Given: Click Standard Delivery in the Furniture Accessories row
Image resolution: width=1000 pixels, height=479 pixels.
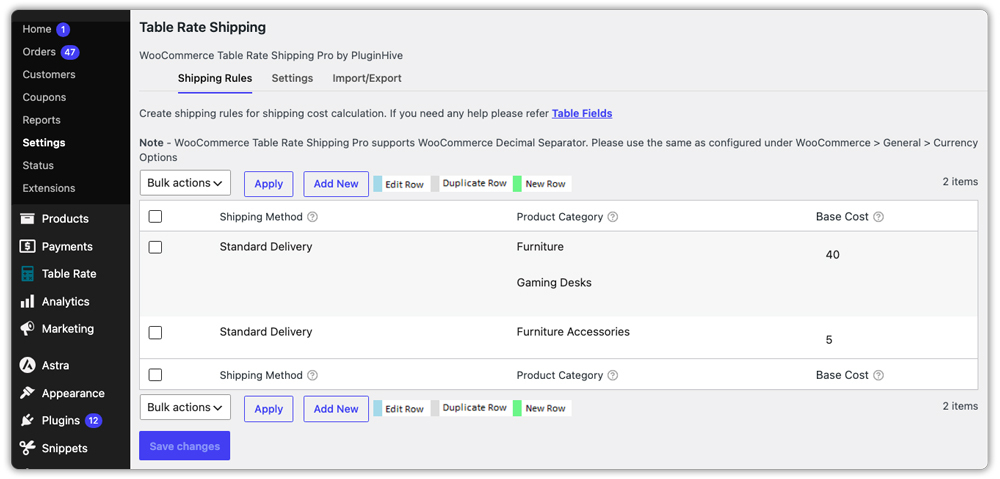Looking at the screenshot, I should [266, 332].
